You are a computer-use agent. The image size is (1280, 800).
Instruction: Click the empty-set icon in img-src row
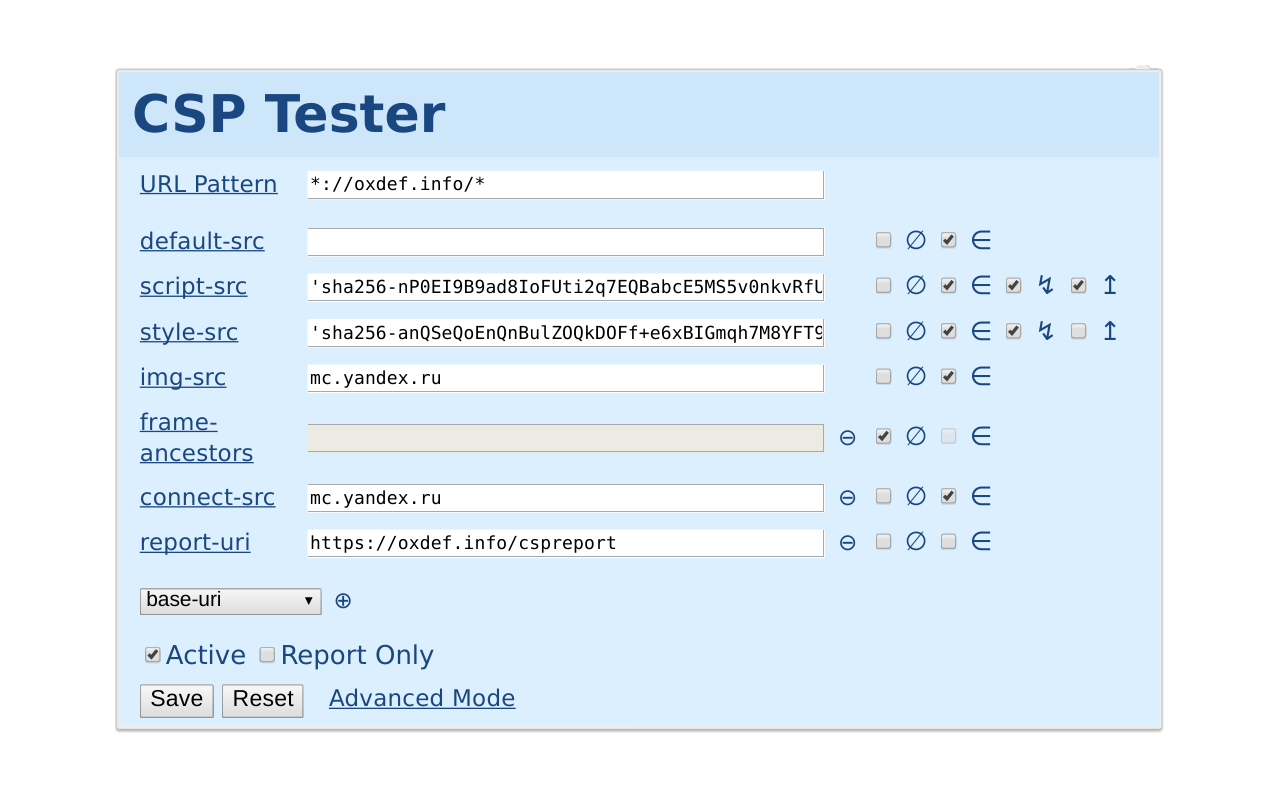tap(915, 376)
